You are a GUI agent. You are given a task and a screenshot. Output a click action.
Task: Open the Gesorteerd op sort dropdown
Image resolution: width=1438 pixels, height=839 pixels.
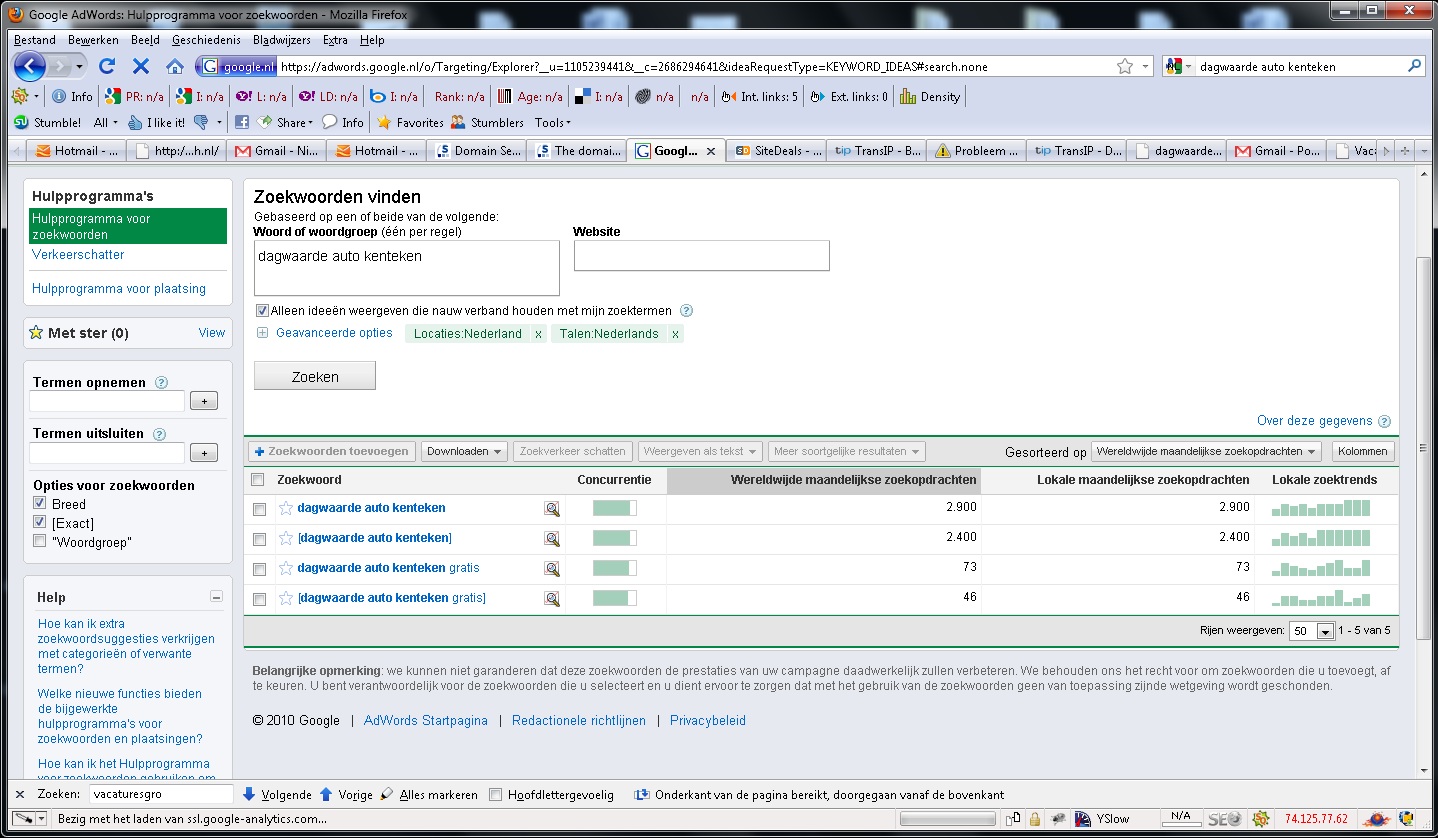pyautogui.click(x=1206, y=452)
